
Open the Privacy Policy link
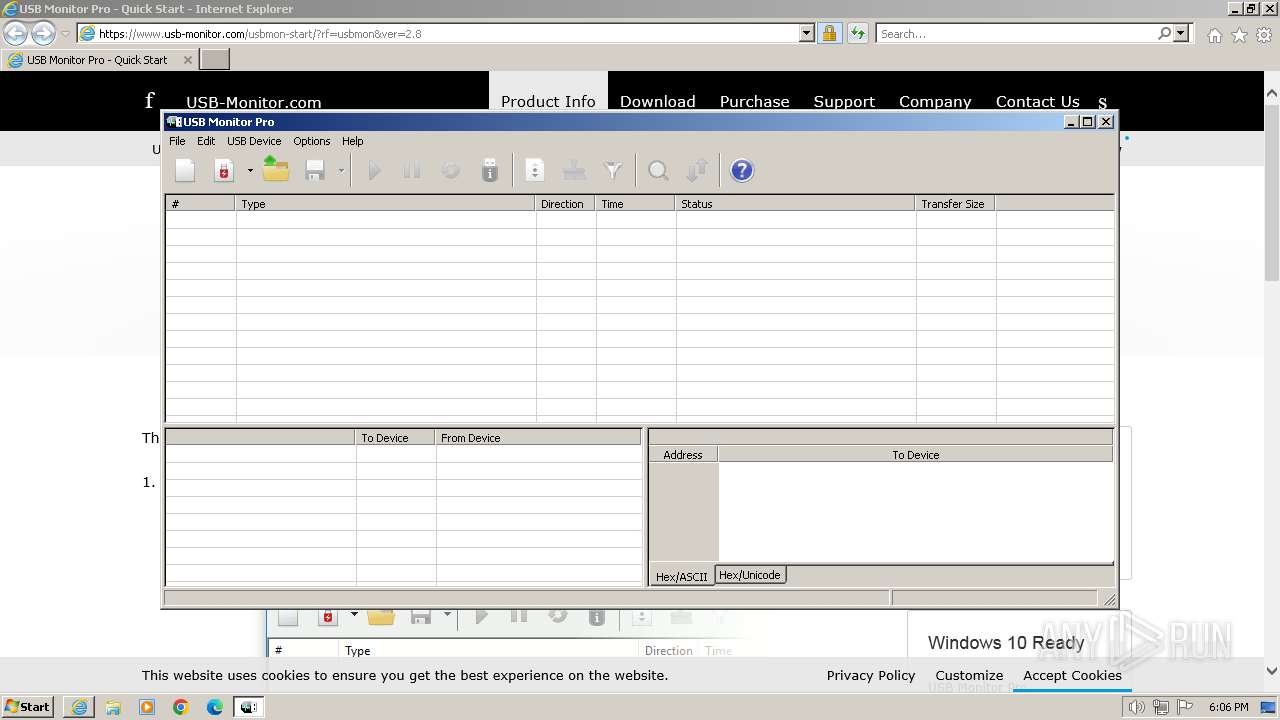point(871,675)
